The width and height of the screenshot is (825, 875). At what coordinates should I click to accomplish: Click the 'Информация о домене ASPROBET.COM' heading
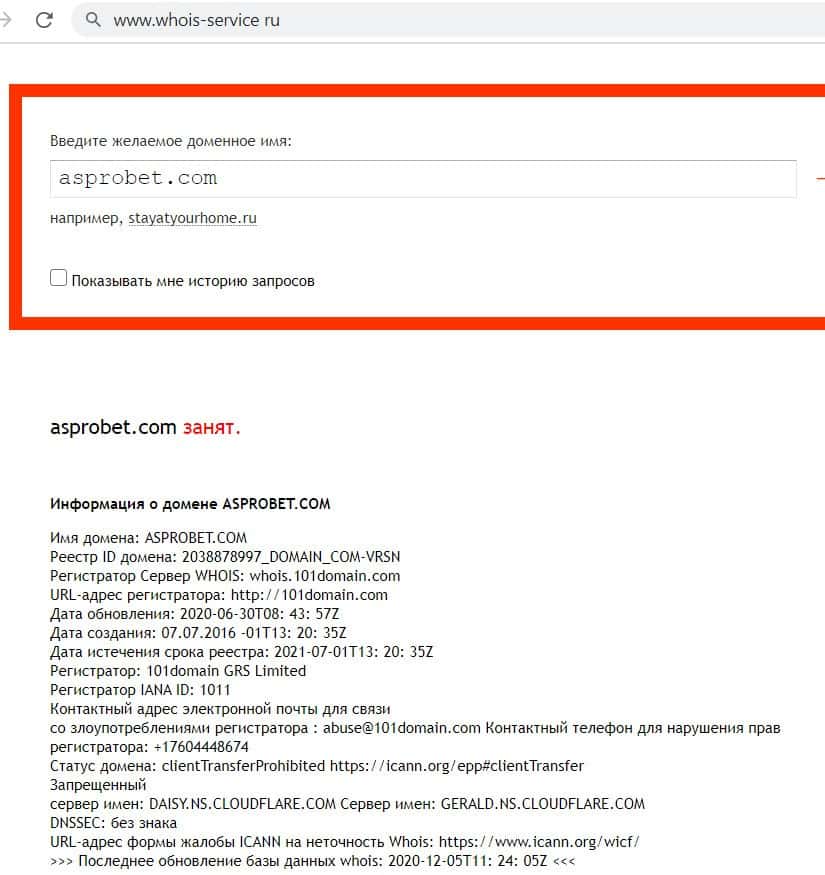(190, 504)
